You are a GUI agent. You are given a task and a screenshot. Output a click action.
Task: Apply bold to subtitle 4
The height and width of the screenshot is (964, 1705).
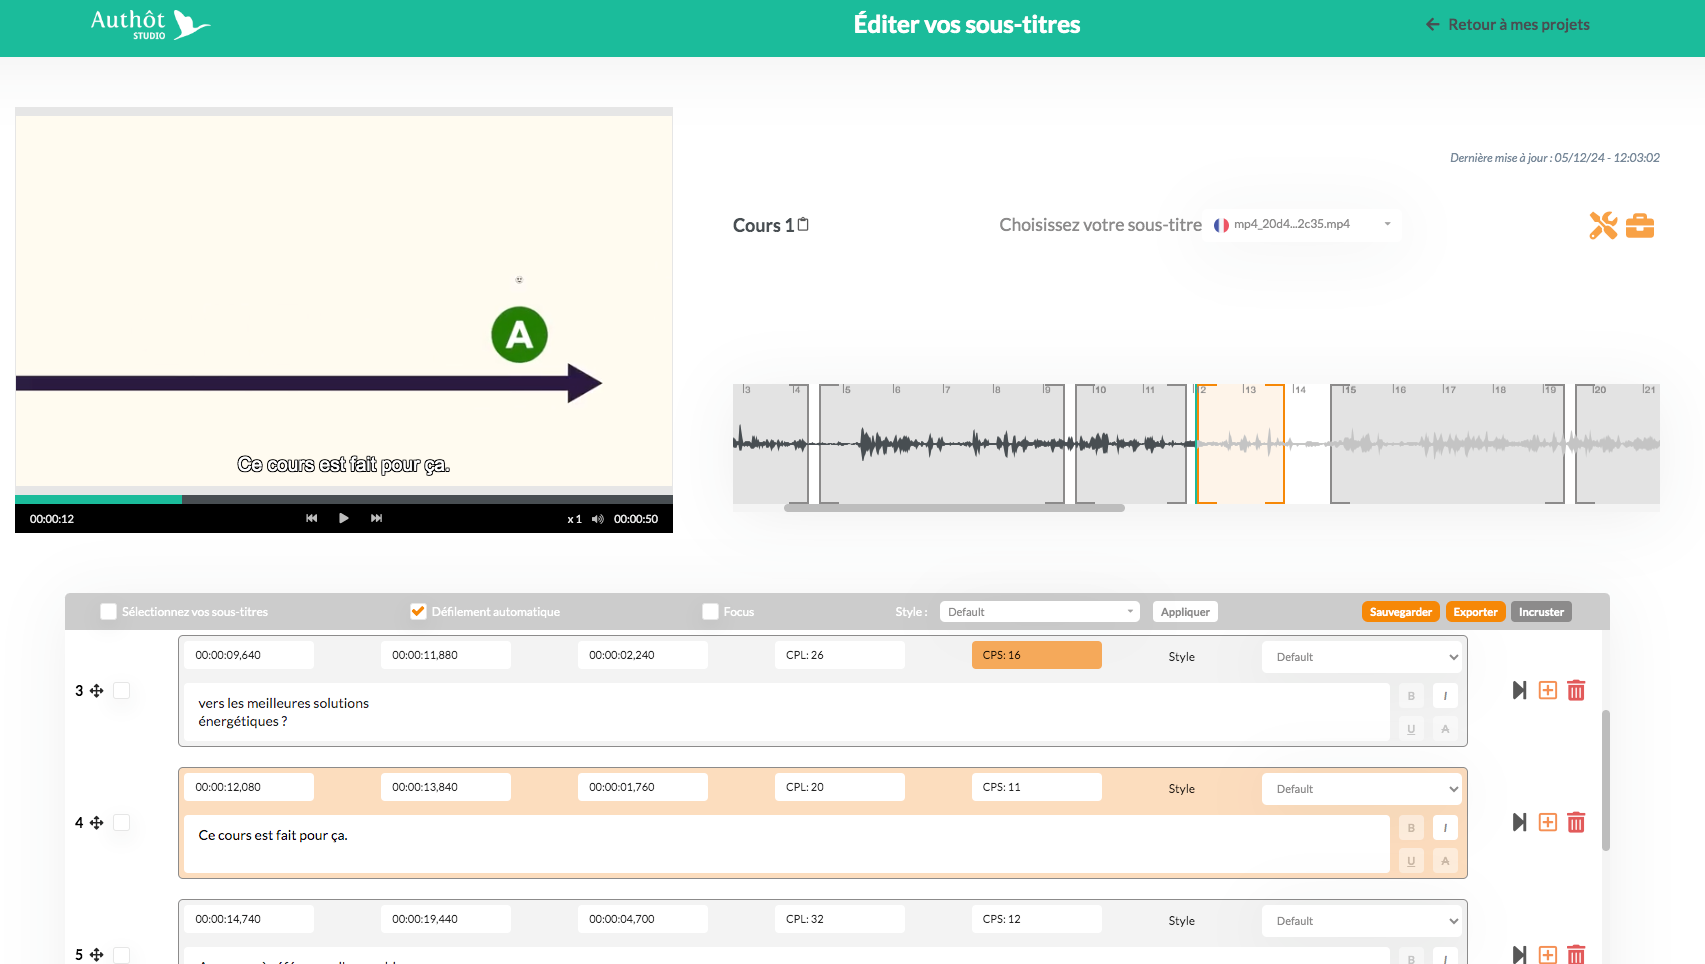[1411, 828]
